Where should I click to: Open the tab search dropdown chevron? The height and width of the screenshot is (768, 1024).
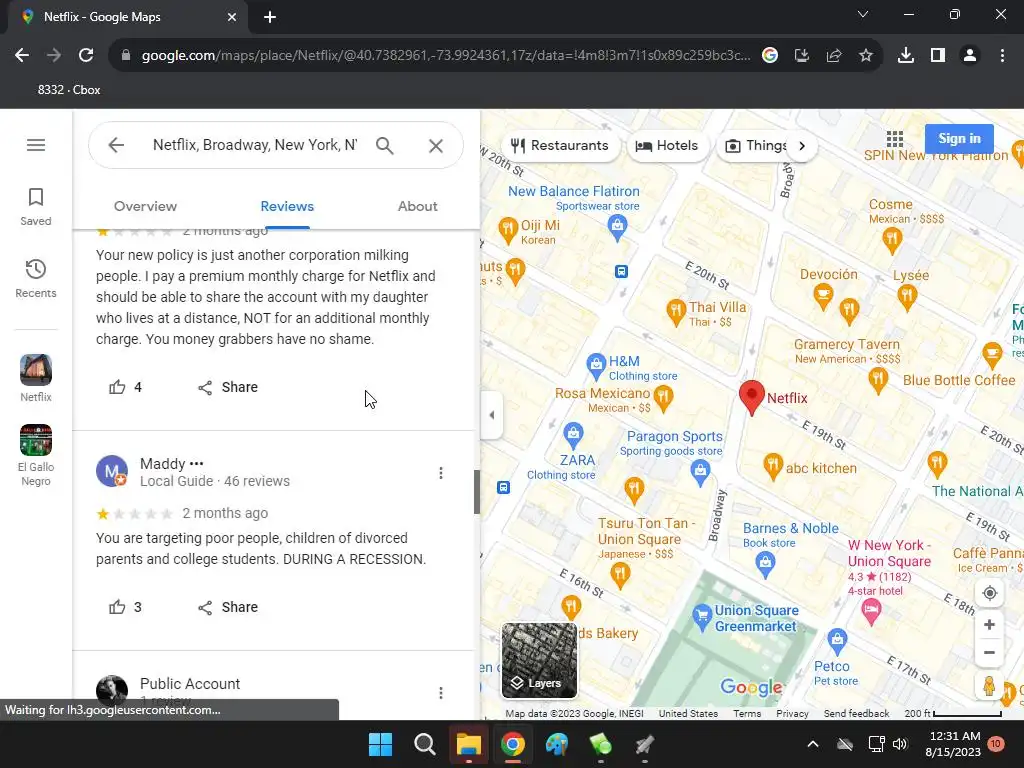pyautogui.click(x=863, y=14)
